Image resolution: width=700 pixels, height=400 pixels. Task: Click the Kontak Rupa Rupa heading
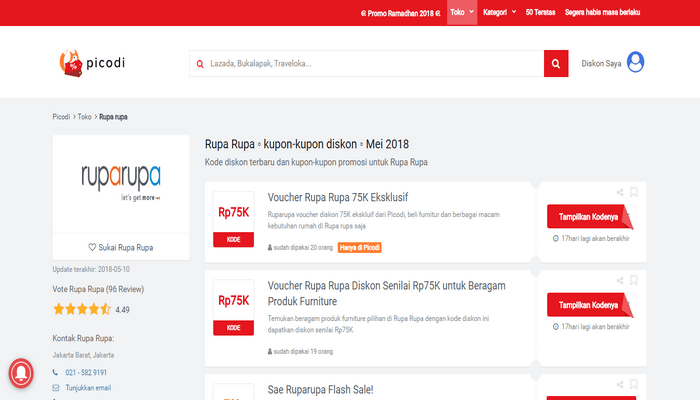(x=83, y=338)
